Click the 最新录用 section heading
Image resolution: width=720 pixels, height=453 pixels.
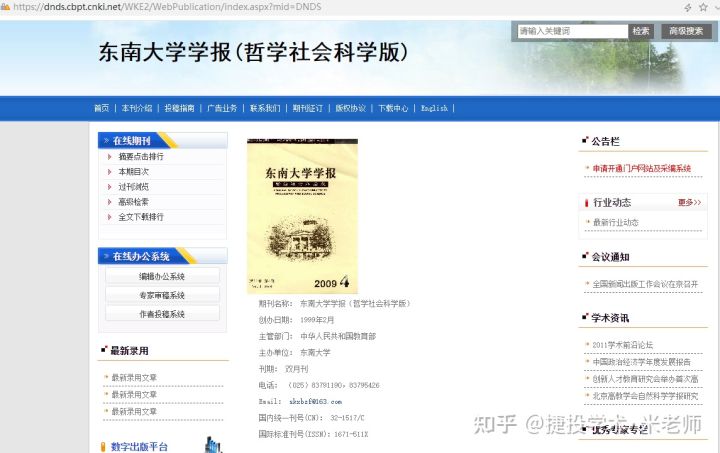129,351
